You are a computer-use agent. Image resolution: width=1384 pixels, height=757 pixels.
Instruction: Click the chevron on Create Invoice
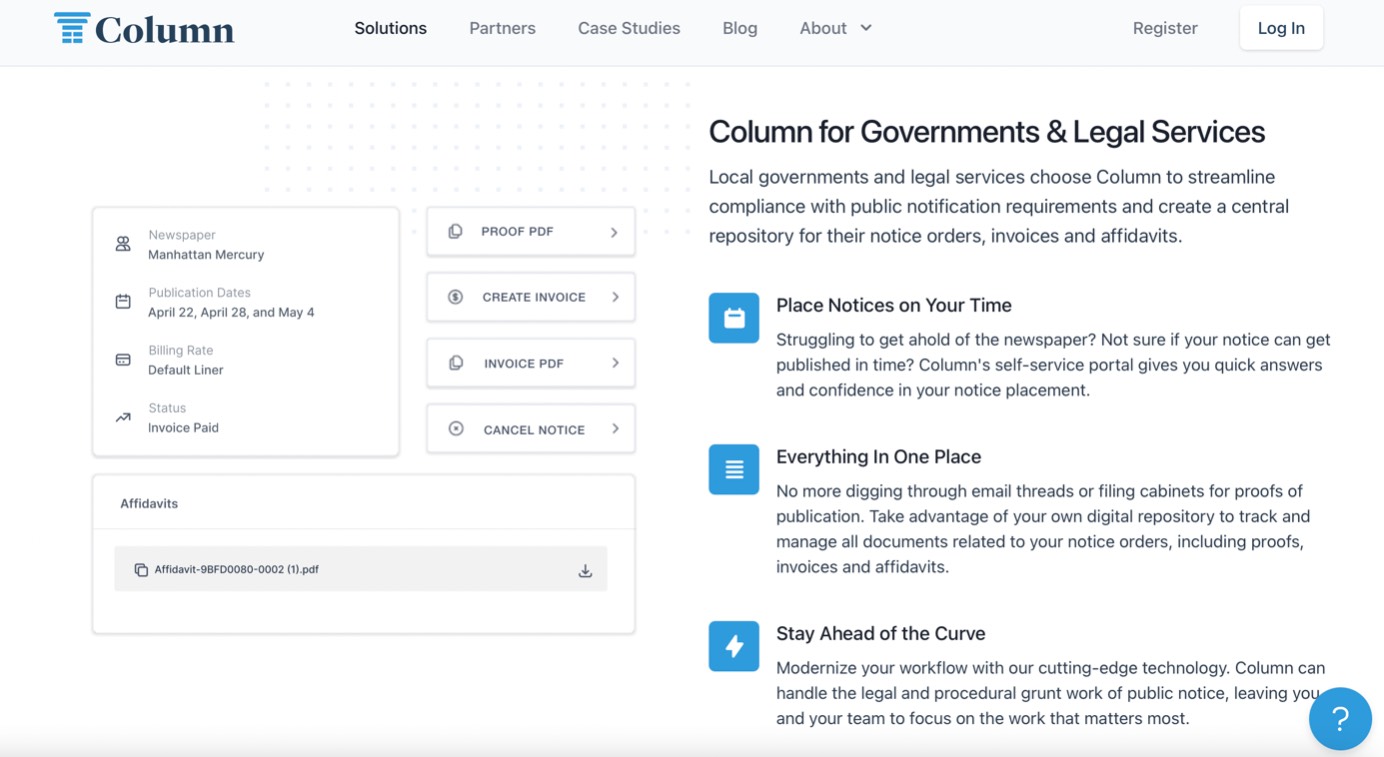pos(615,297)
